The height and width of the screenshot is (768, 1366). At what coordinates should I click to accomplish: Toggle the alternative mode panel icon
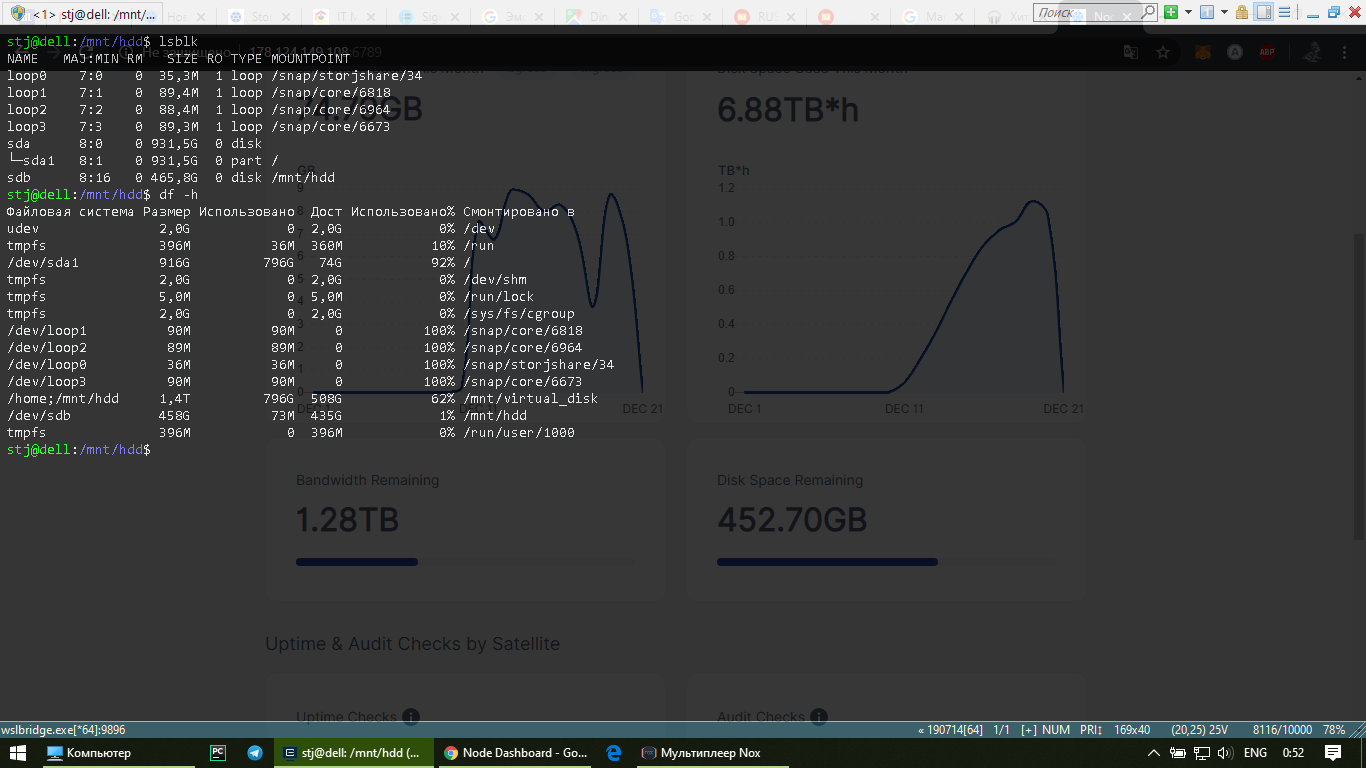[x=1264, y=12]
